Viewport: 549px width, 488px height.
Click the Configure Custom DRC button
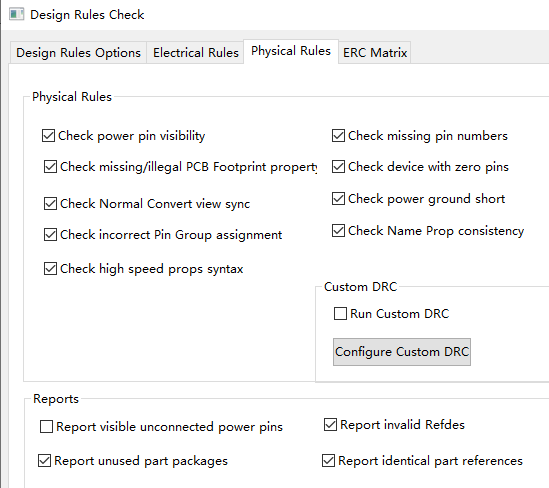pyautogui.click(x=402, y=352)
